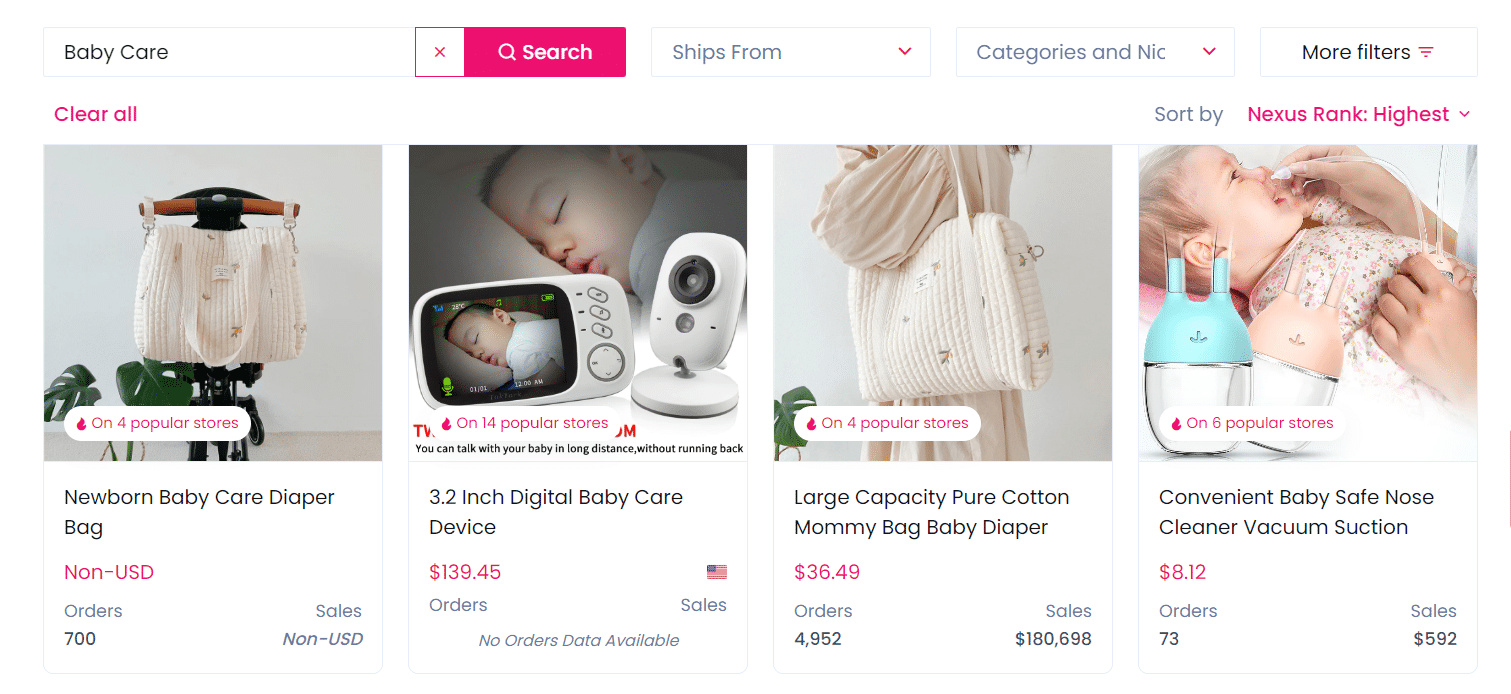This screenshot has height=694, width=1511.
Task: Click the flame icon on the Mommy Bag badge
Action: tap(811, 424)
